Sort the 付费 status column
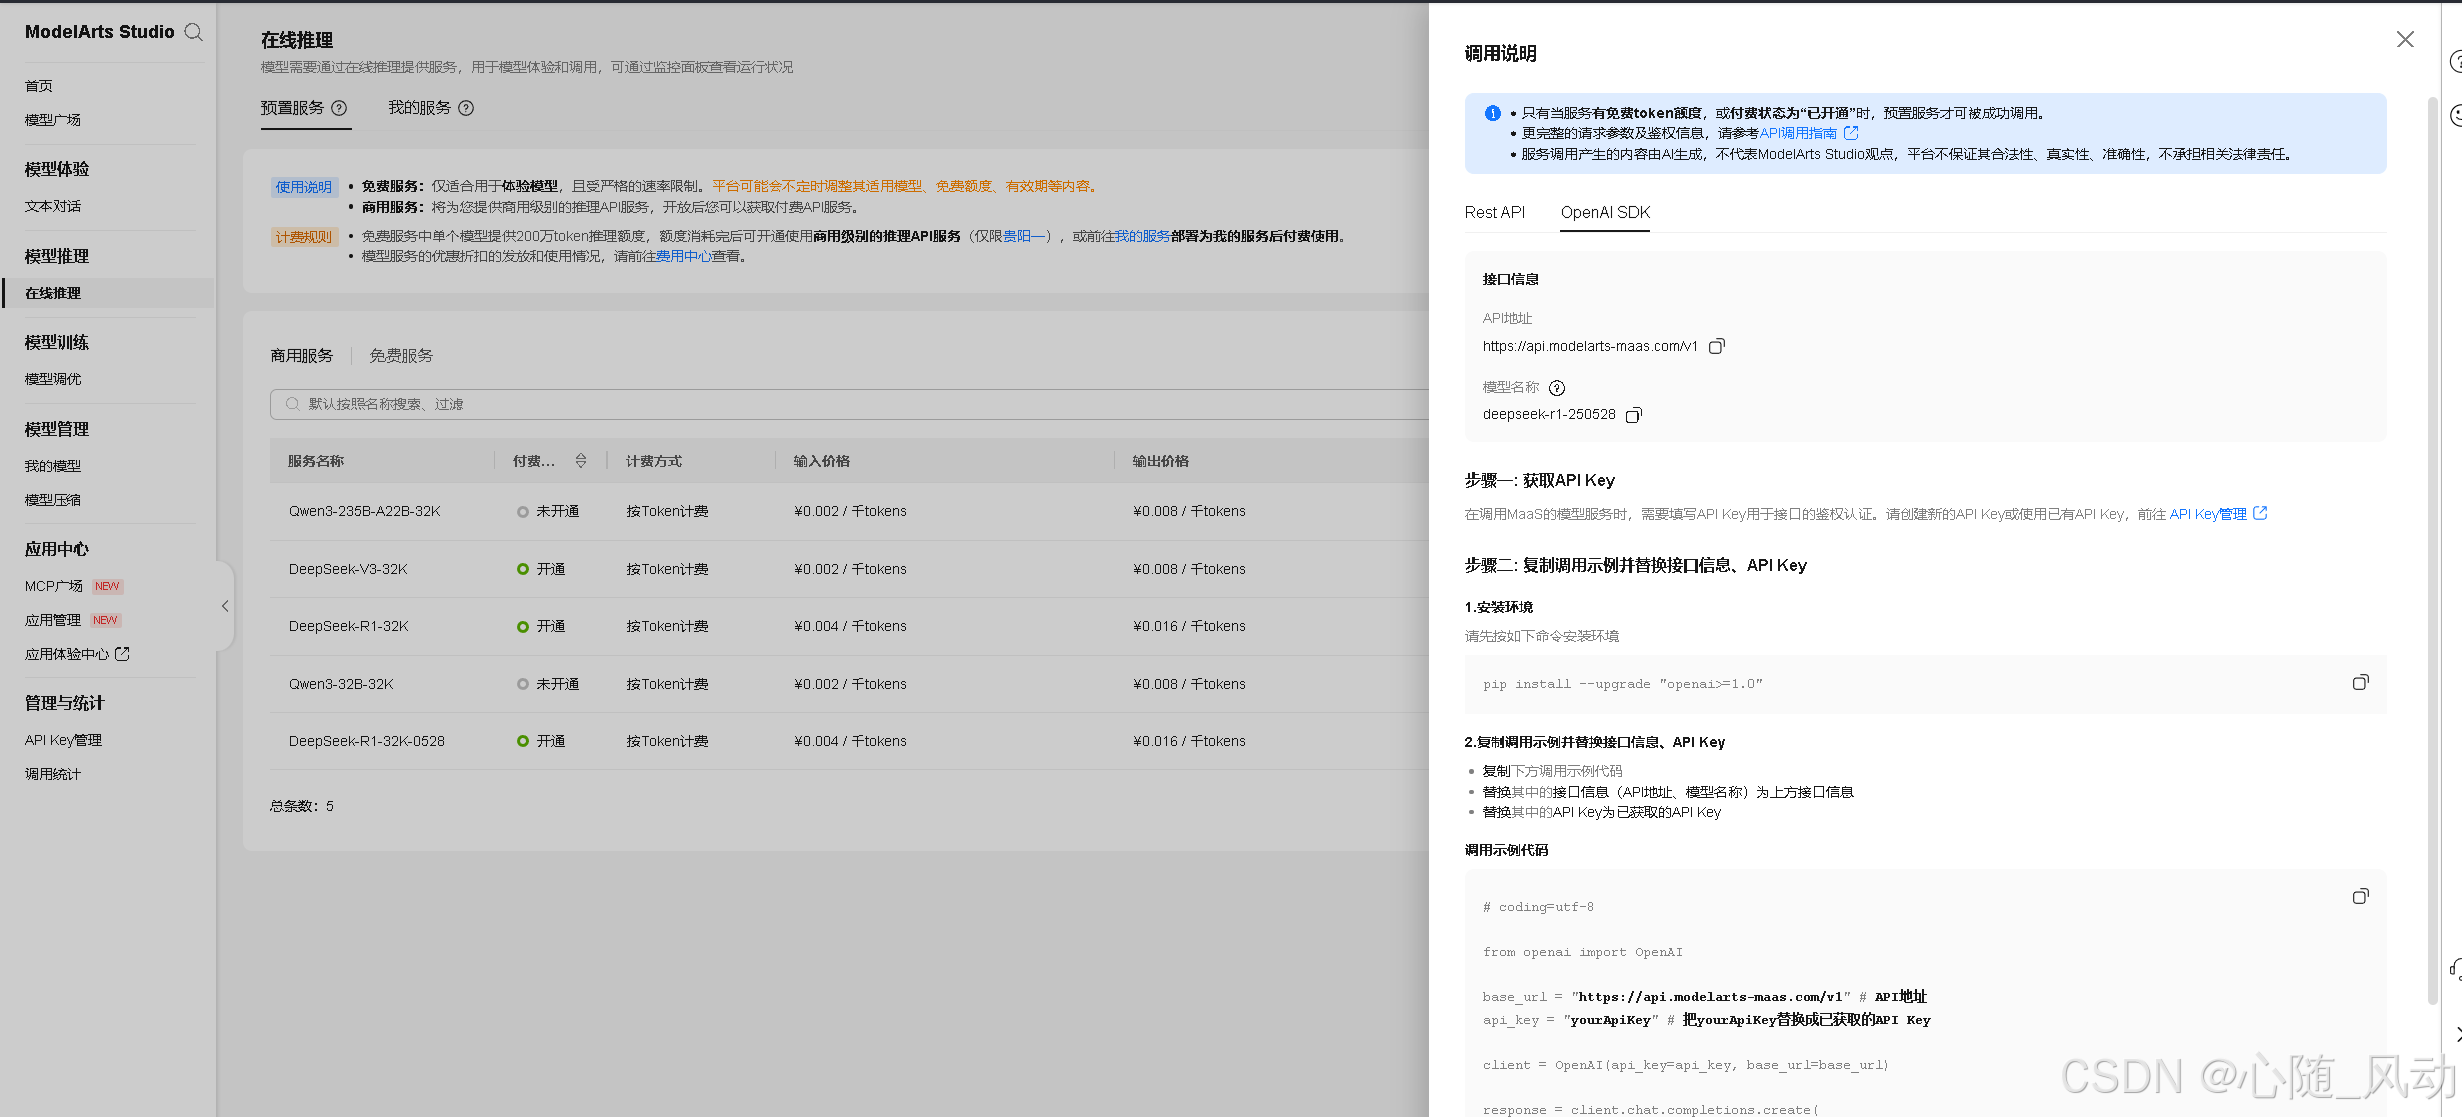 coord(581,461)
